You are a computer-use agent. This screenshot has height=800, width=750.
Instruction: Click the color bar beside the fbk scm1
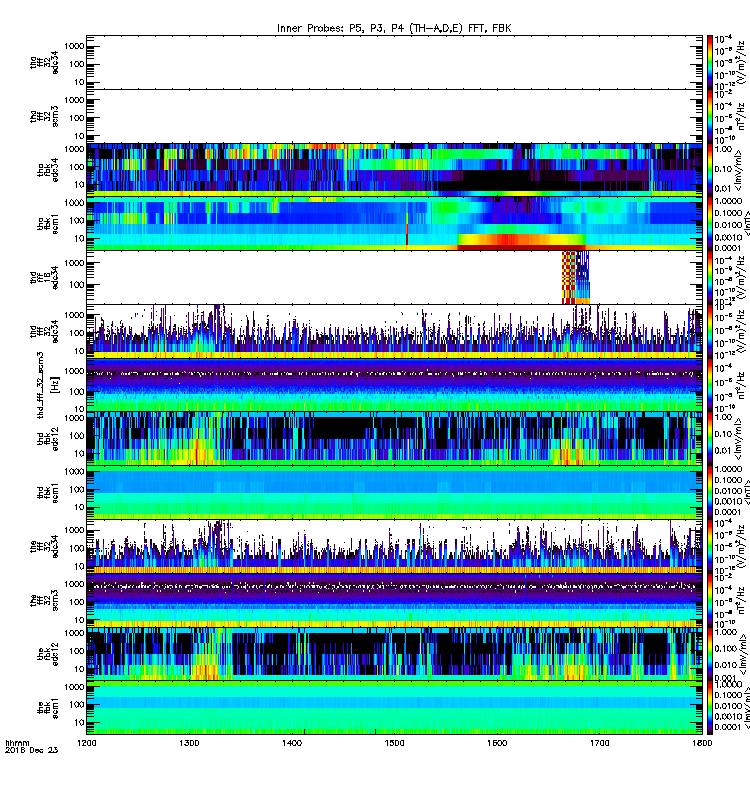pyautogui.click(x=710, y=708)
